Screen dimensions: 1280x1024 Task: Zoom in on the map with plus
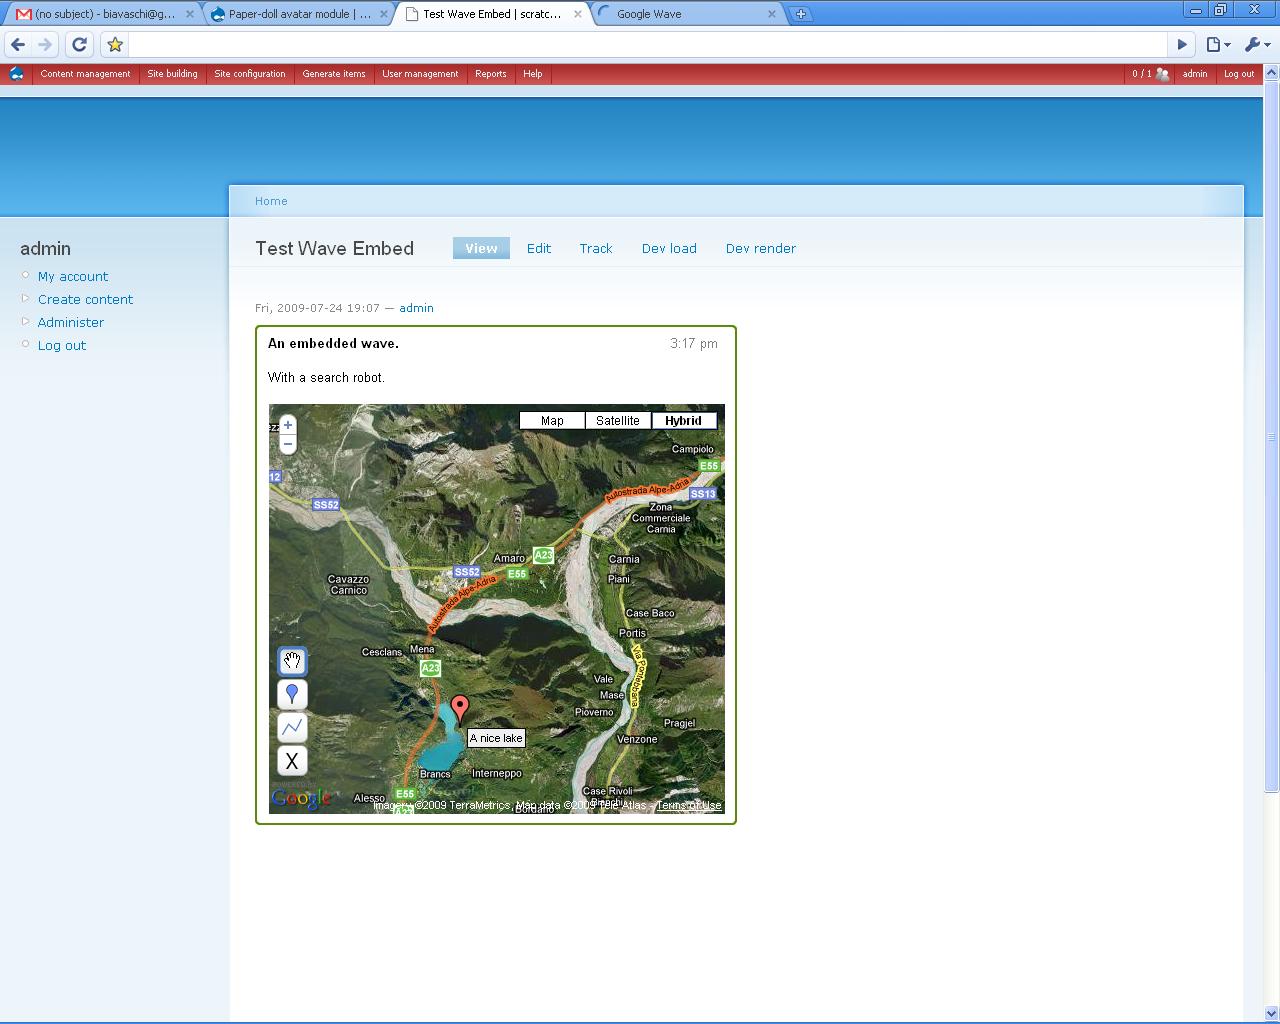(x=288, y=425)
